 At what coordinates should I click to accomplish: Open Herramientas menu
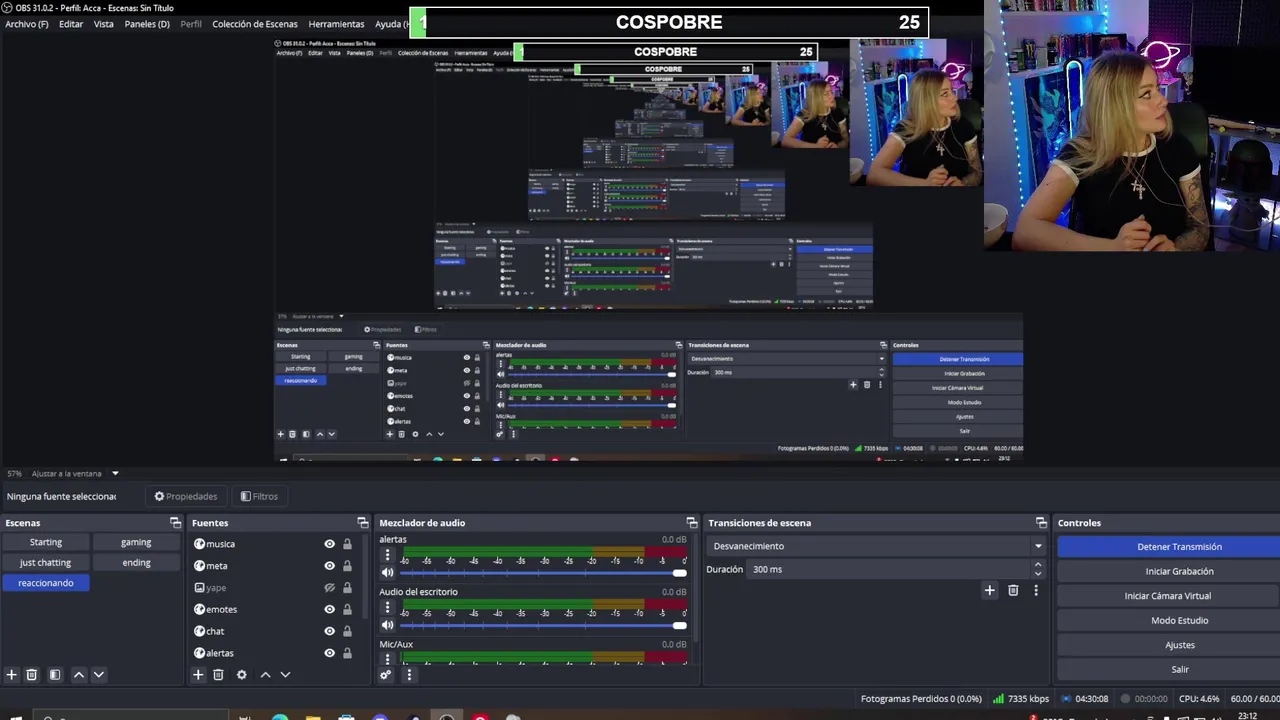(336, 24)
